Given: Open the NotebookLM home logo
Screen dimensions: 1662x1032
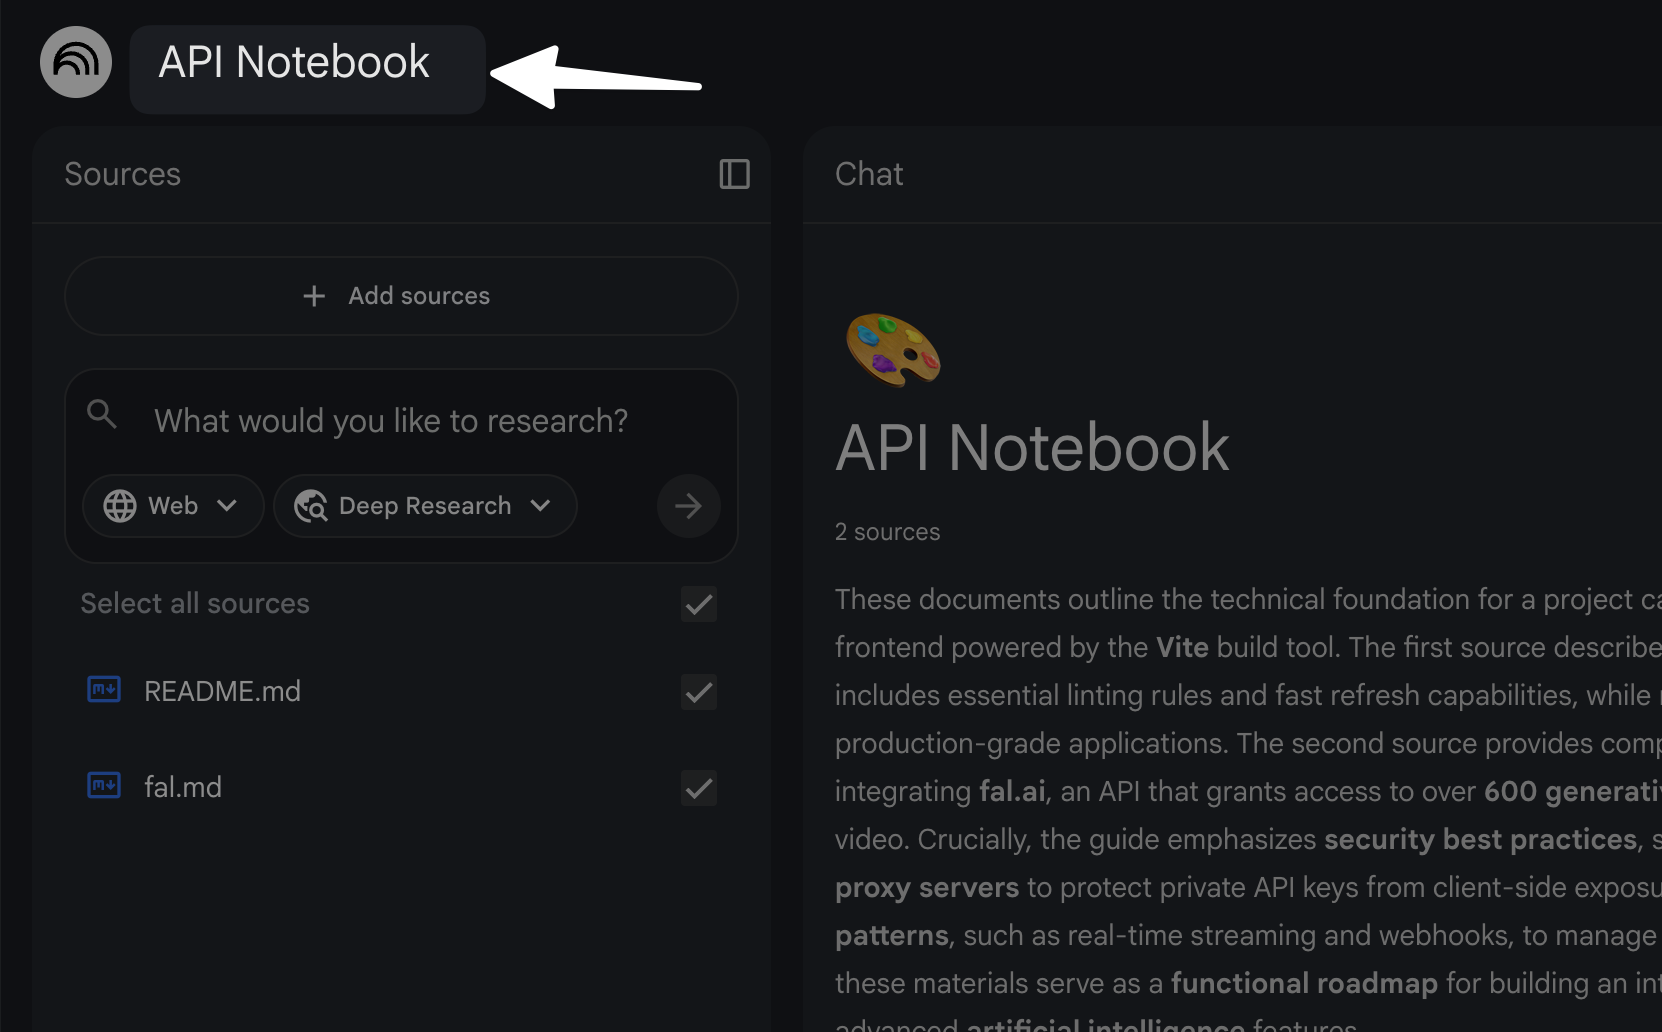Looking at the screenshot, I should (75, 61).
